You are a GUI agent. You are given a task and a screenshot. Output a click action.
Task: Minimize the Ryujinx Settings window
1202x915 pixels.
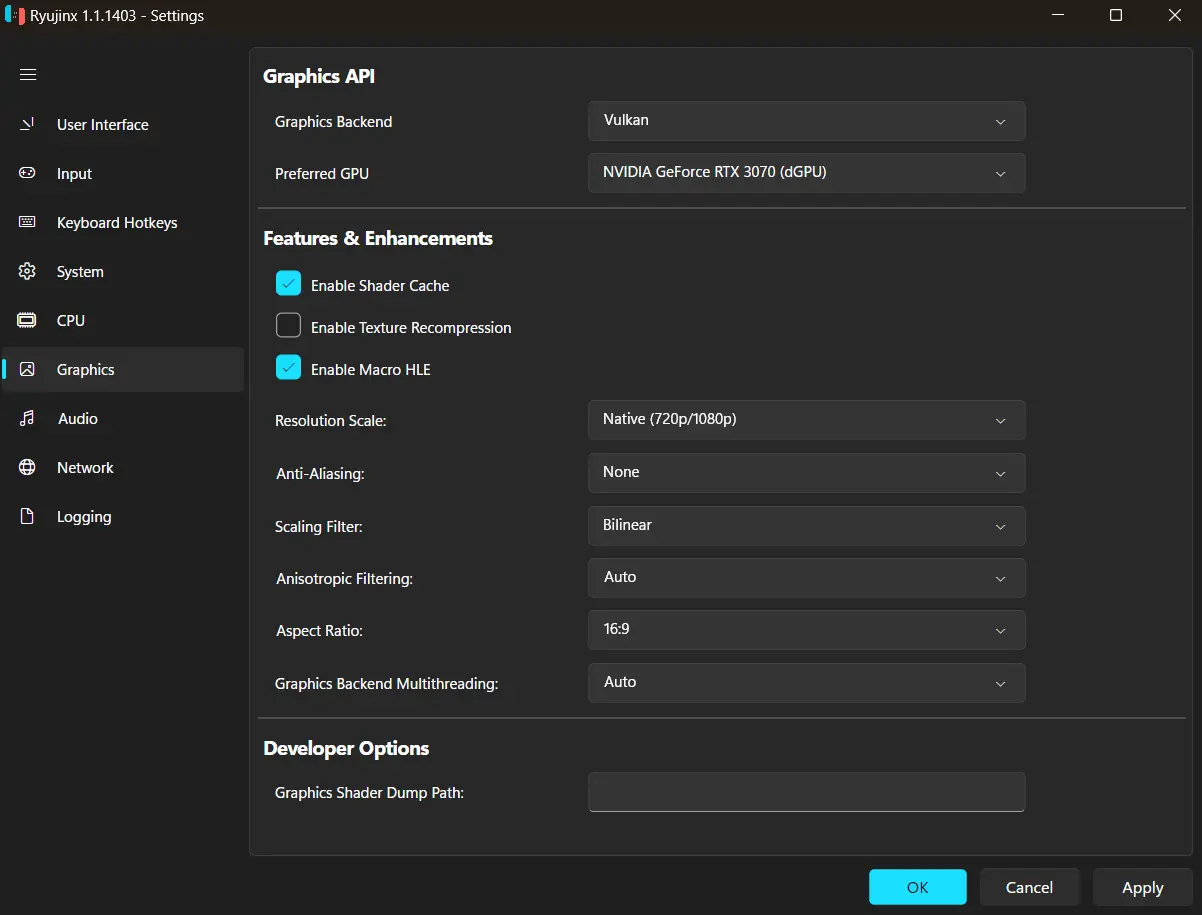(x=1057, y=15)
